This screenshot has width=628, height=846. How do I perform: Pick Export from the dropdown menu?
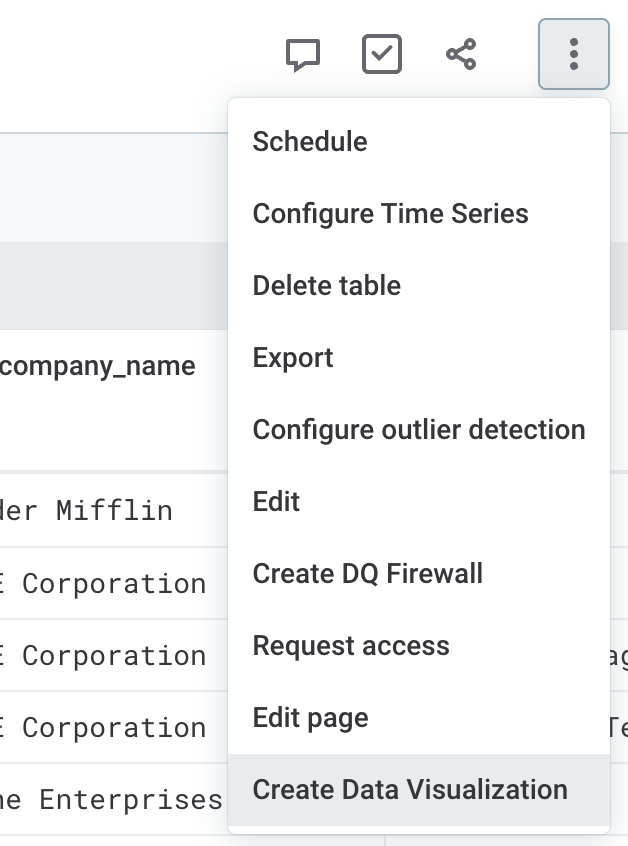pyautogui.click(x=293, y=358)
